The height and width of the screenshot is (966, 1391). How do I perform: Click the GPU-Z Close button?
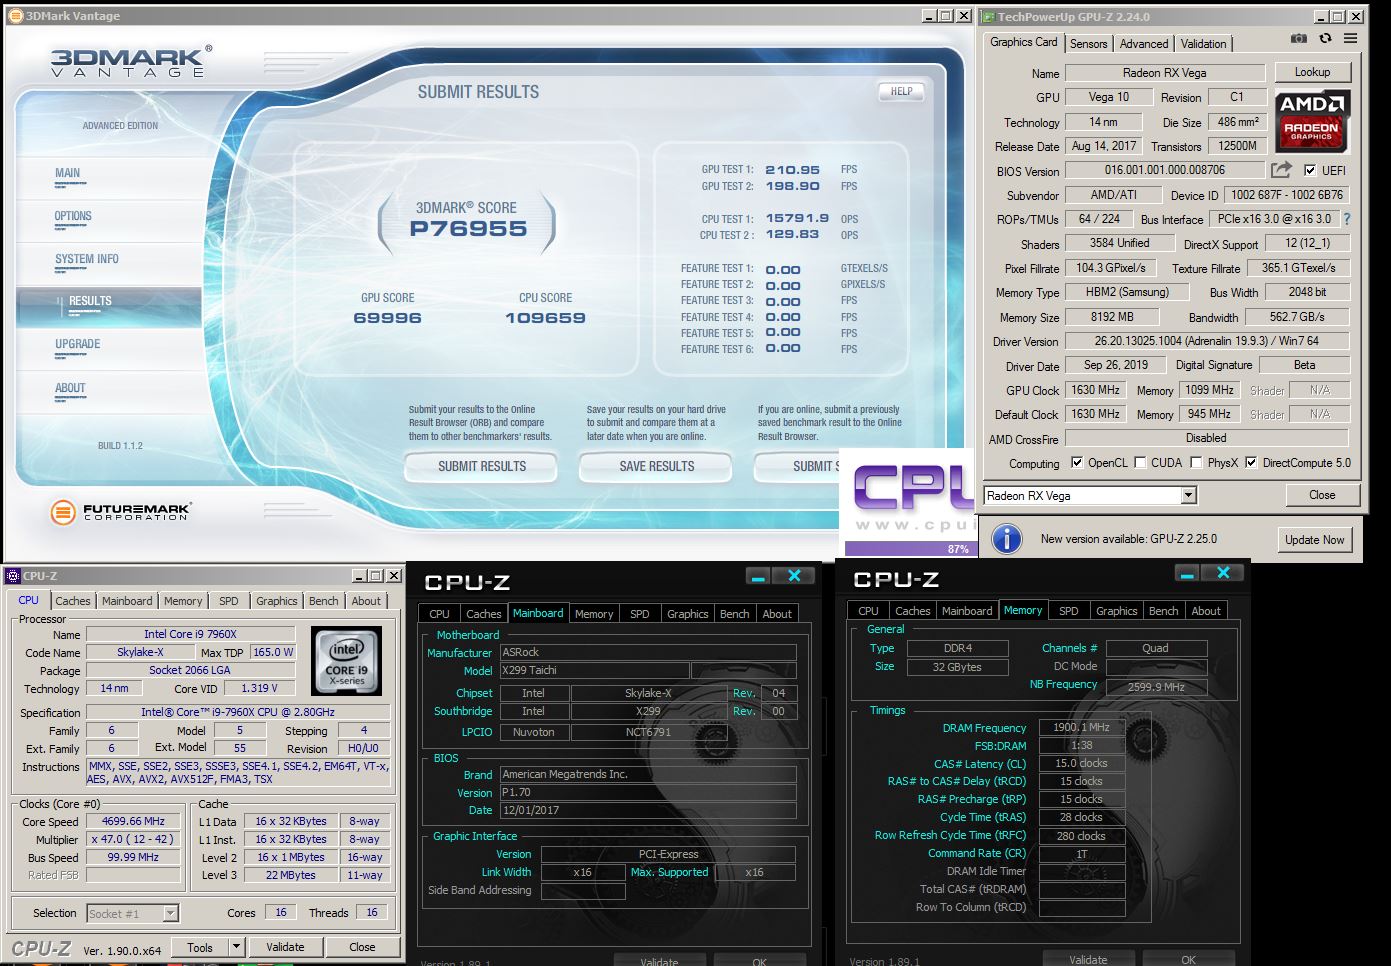pos(1322,495)
